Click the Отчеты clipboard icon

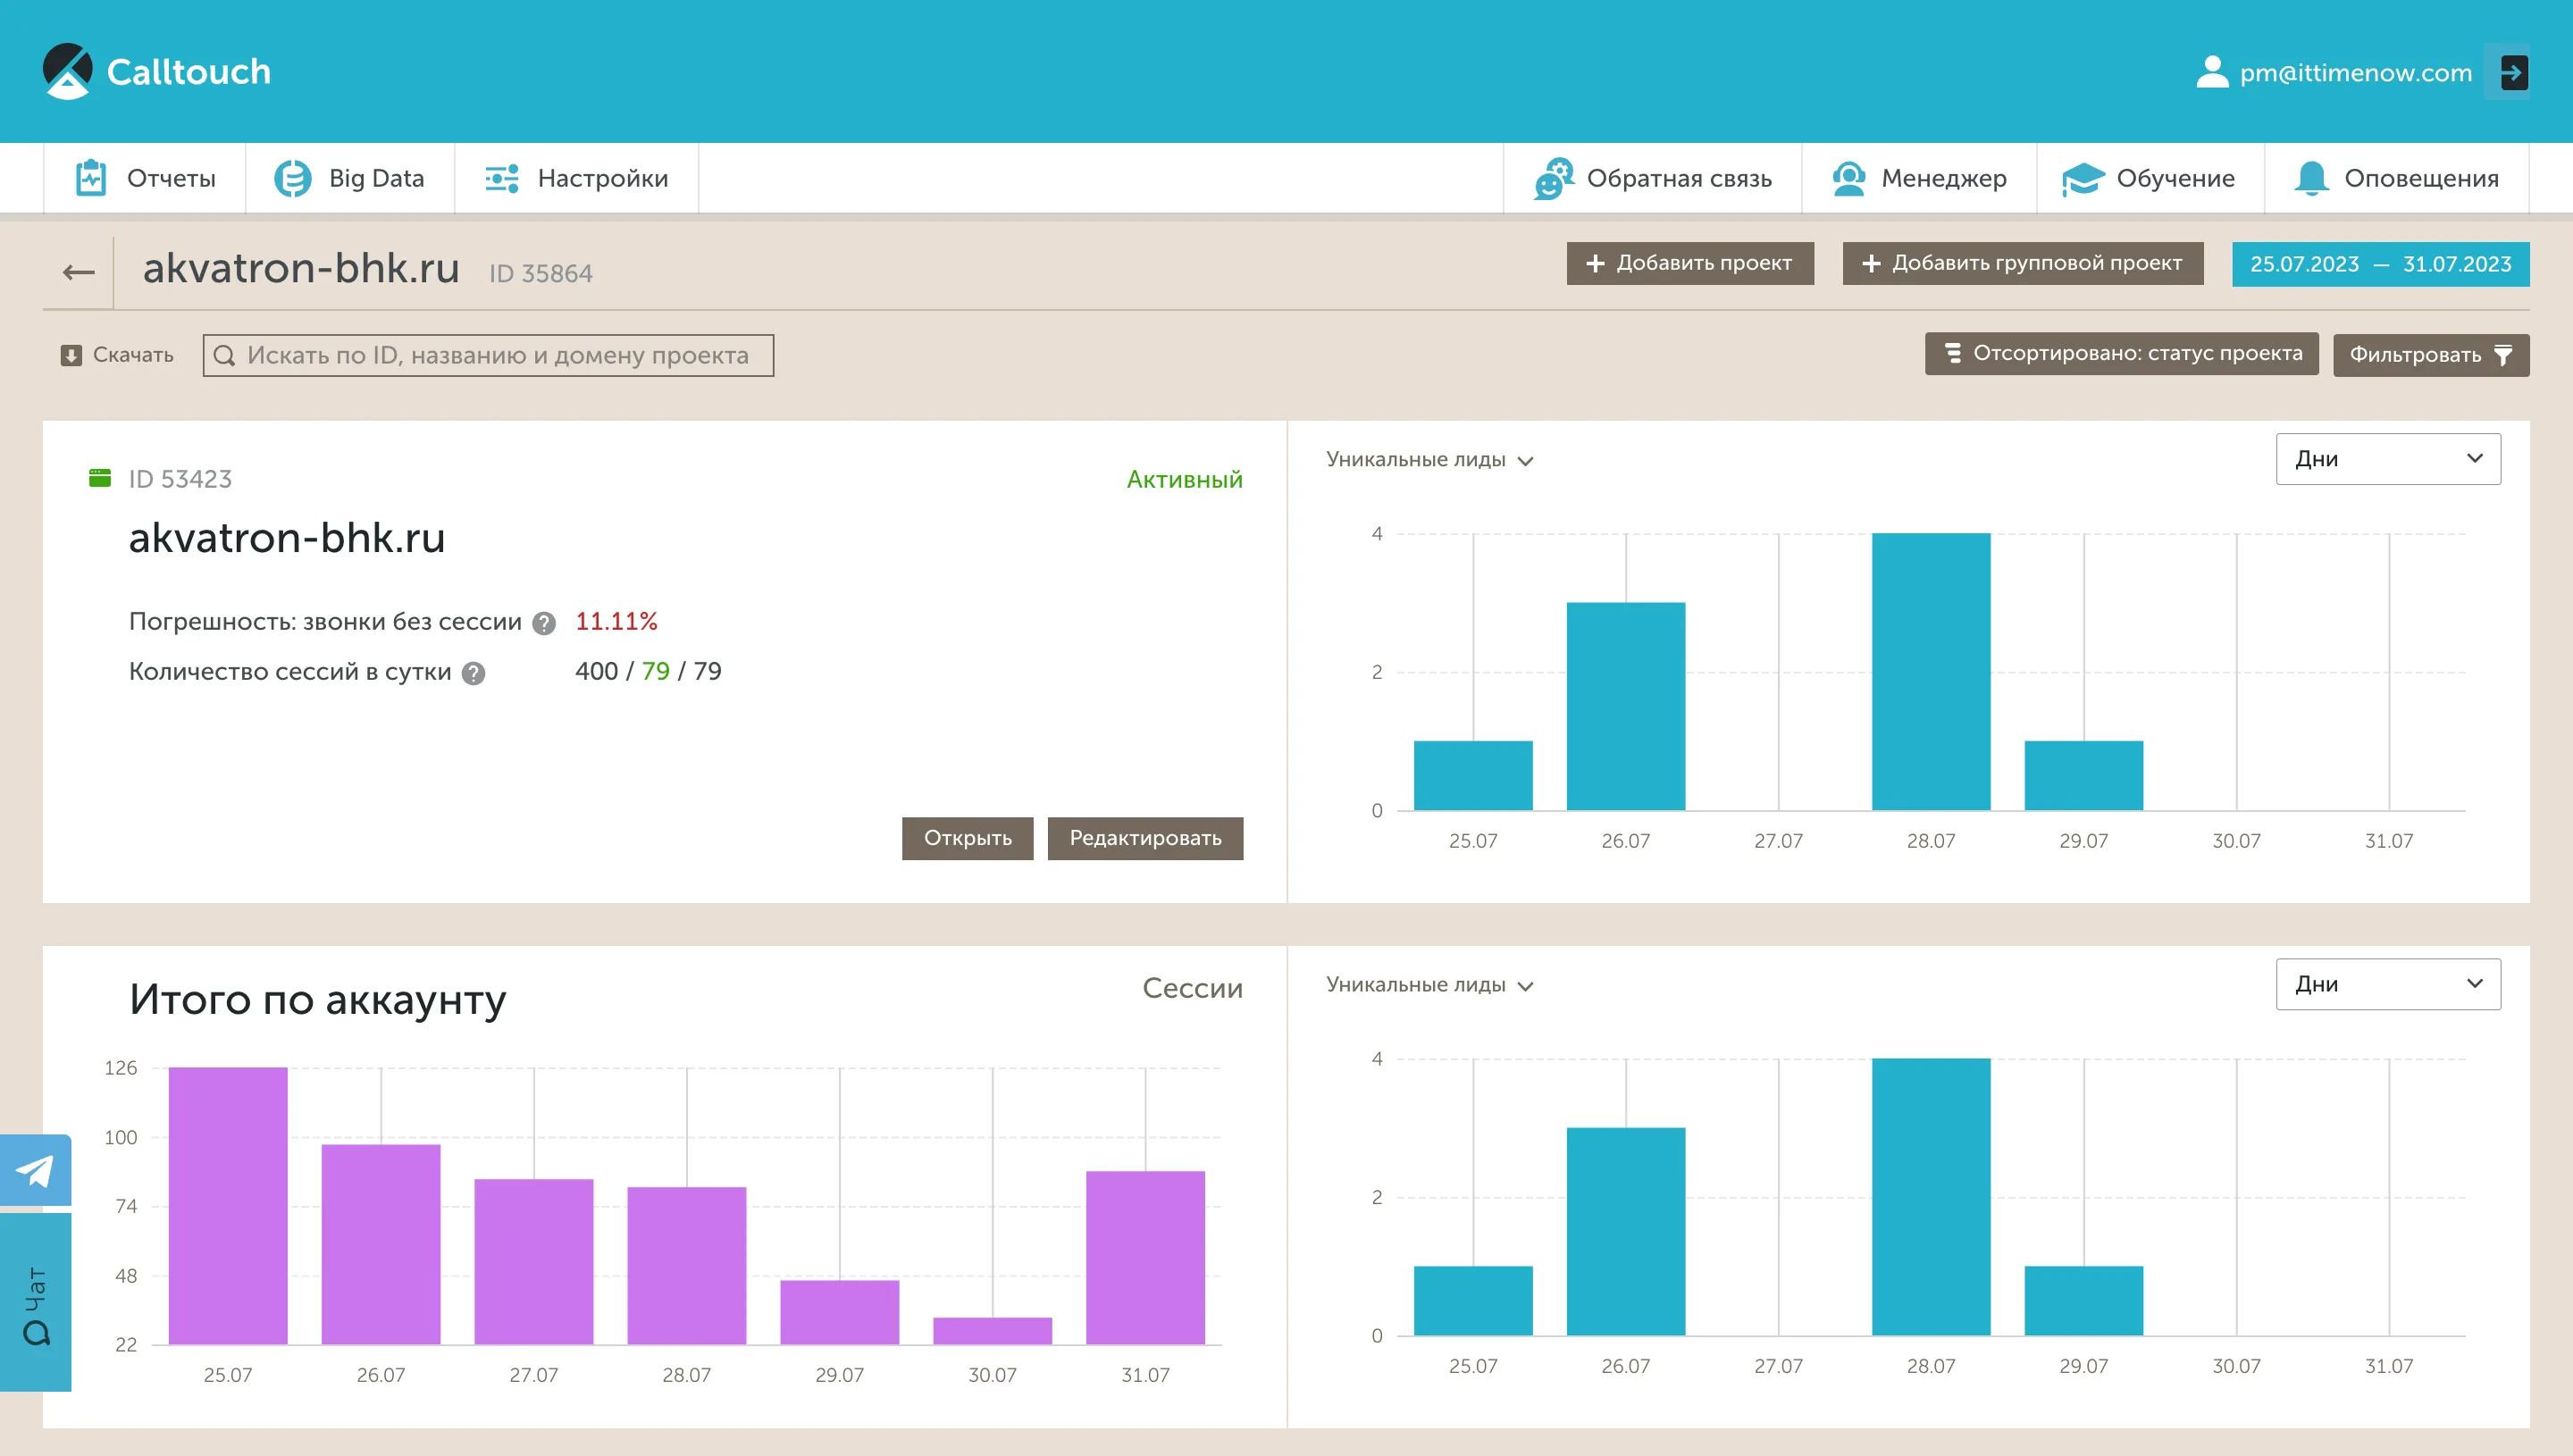pyautogui.click(x=91, y=178)
